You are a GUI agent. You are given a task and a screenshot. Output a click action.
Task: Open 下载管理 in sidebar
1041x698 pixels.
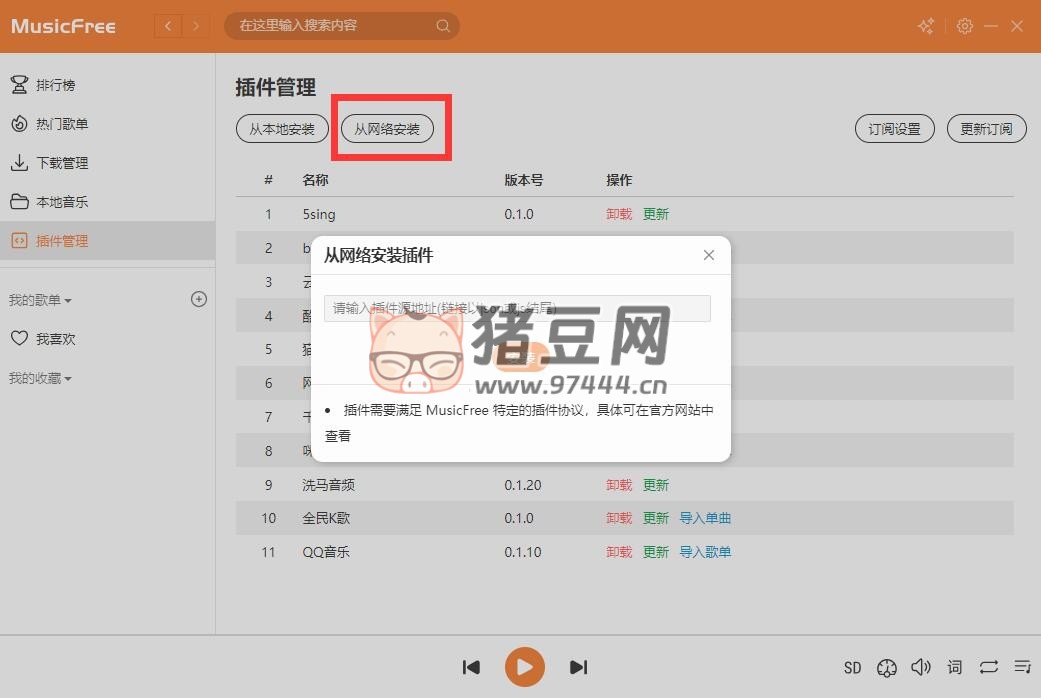pos(108,163)
